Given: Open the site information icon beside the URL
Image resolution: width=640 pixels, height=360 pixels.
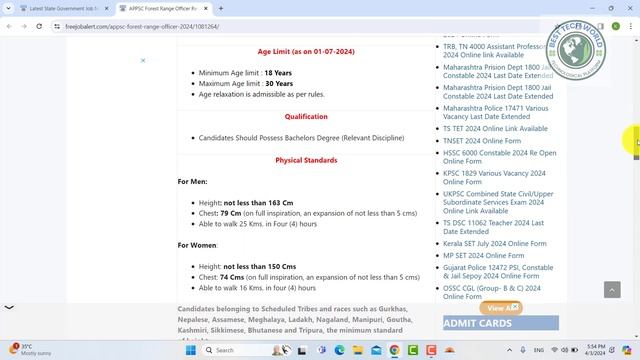Looking at the screenshot, I should click(x=57, y=26).
